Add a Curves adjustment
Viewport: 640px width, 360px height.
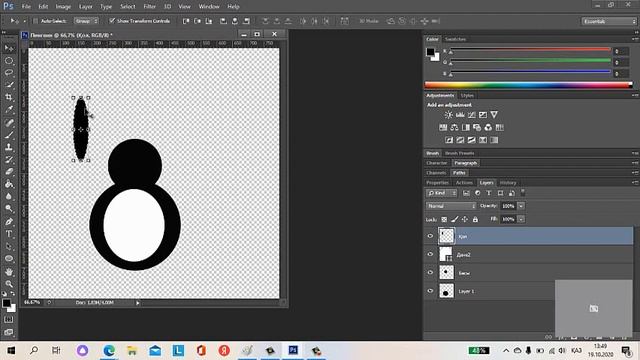[471, 115]
